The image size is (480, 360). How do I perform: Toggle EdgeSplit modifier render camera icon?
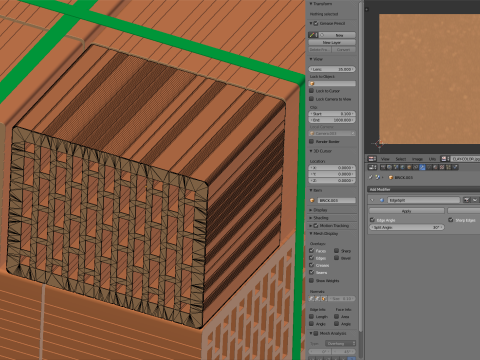[x=466, y=200]
